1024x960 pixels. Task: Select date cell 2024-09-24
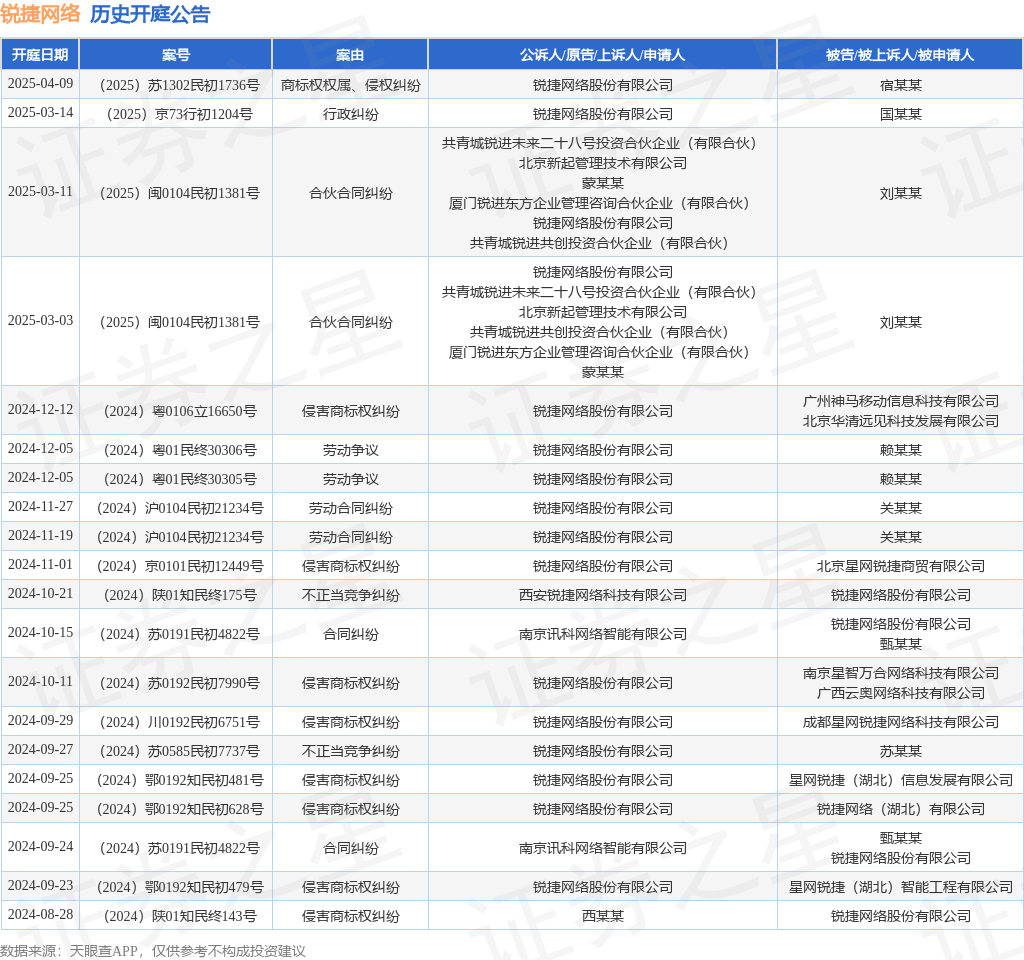[x=40, y=847]
